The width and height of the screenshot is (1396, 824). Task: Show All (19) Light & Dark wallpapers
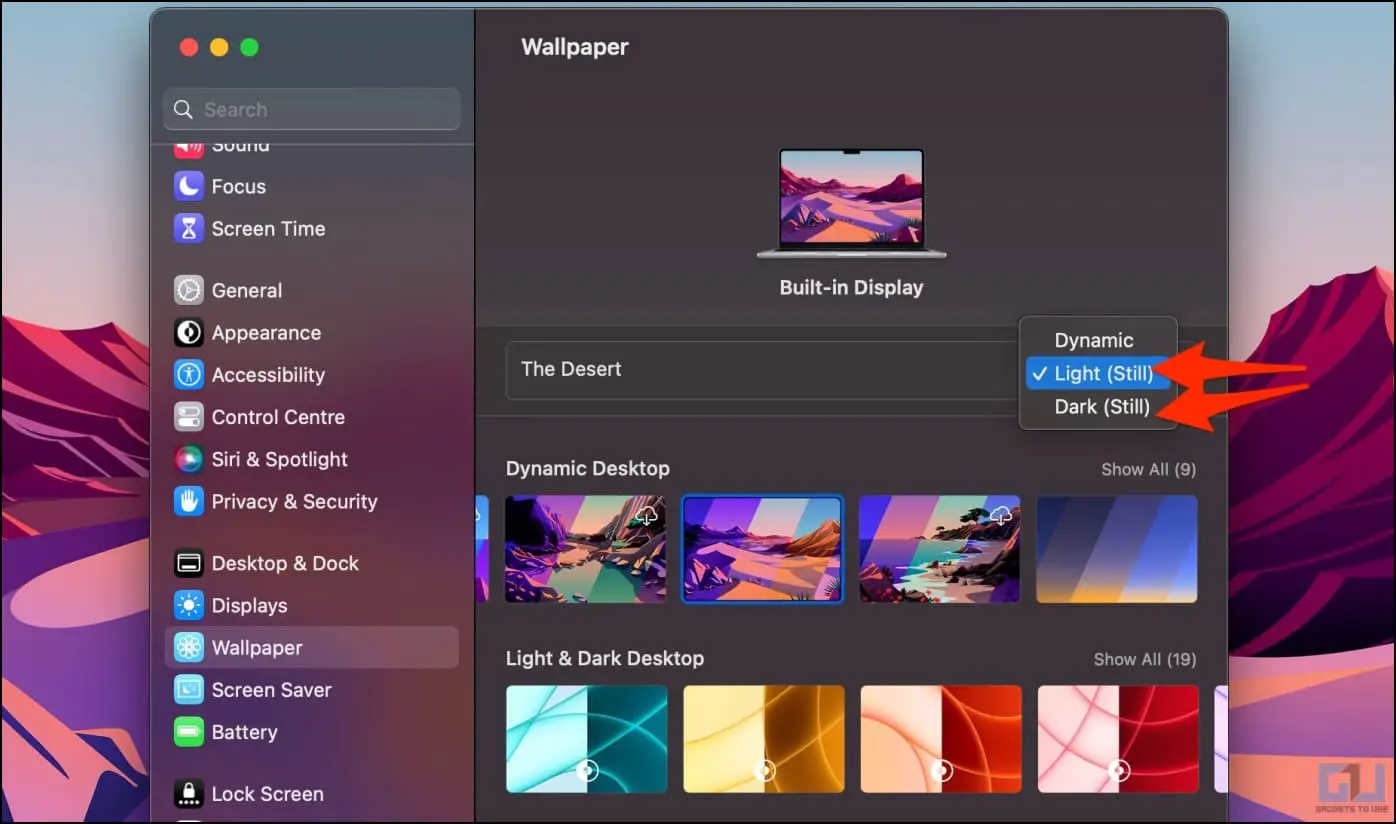[1144, 659]
